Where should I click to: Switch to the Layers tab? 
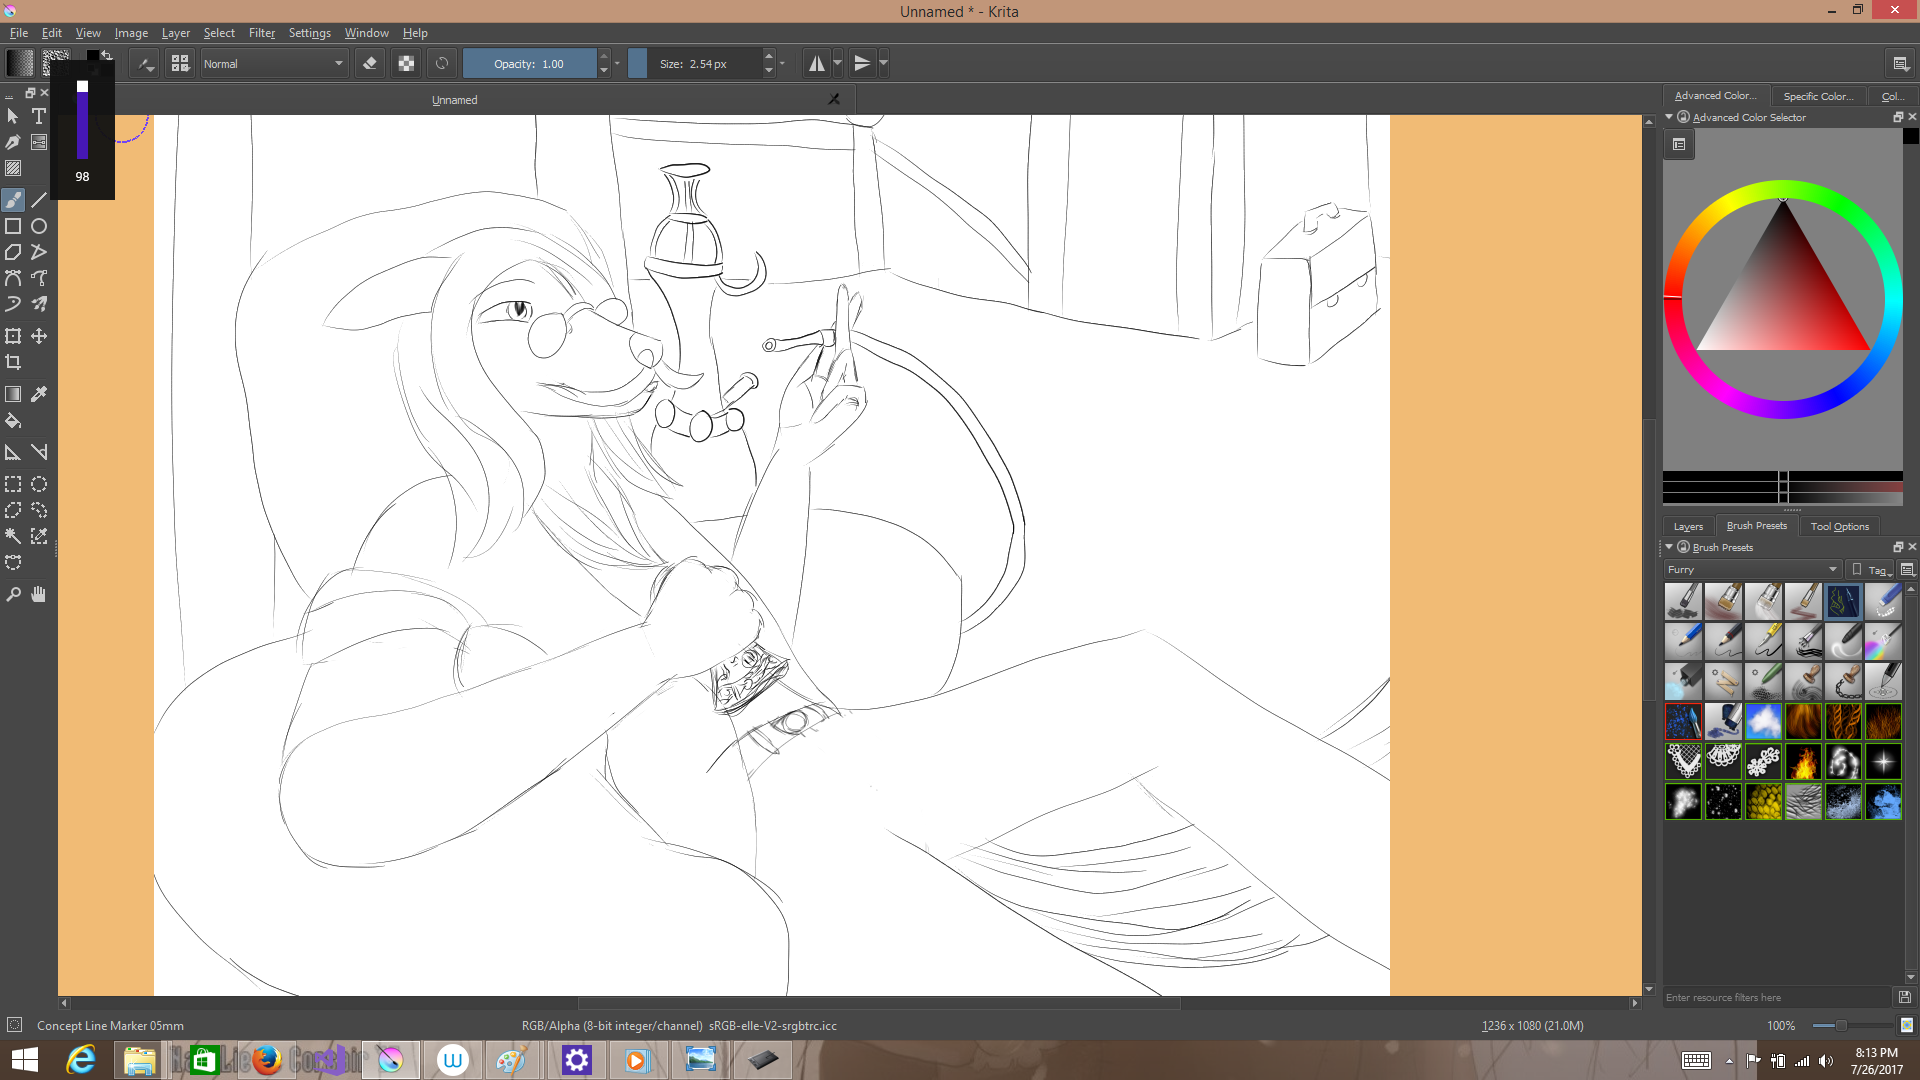click(x=1688, y=526)
